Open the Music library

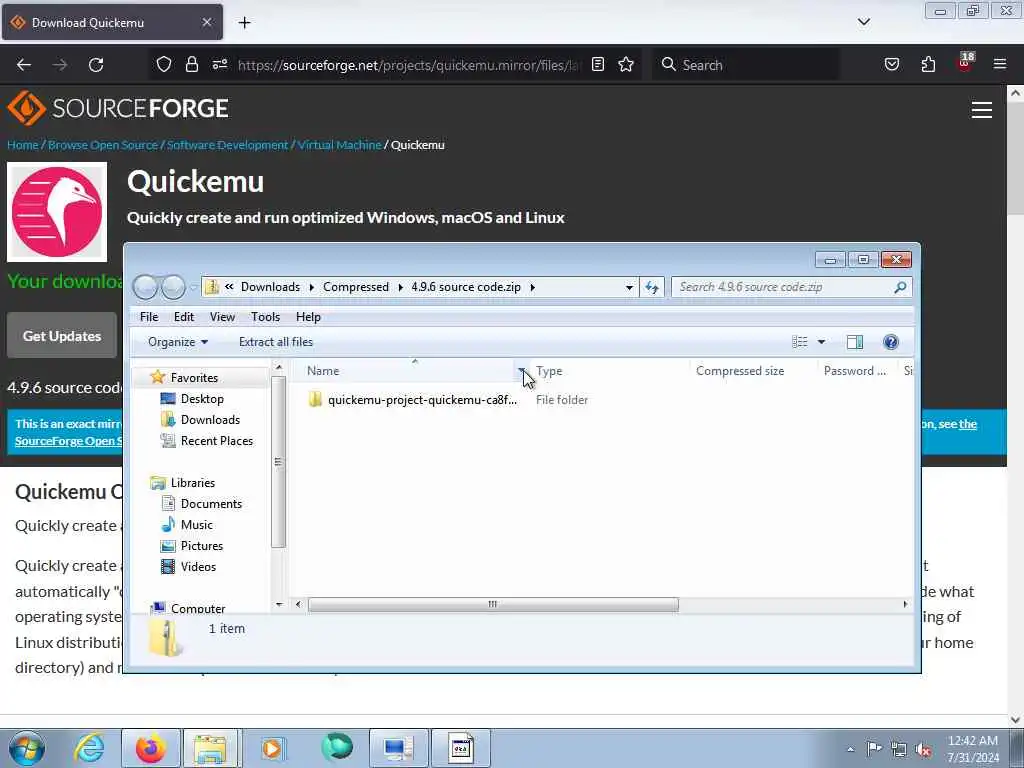tap(197, 524)
